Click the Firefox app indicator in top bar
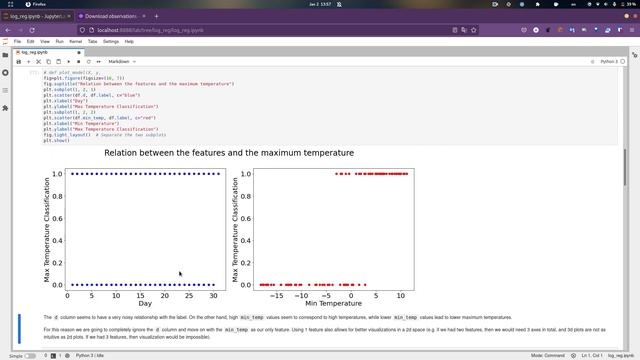 click(x=36, y=4)
